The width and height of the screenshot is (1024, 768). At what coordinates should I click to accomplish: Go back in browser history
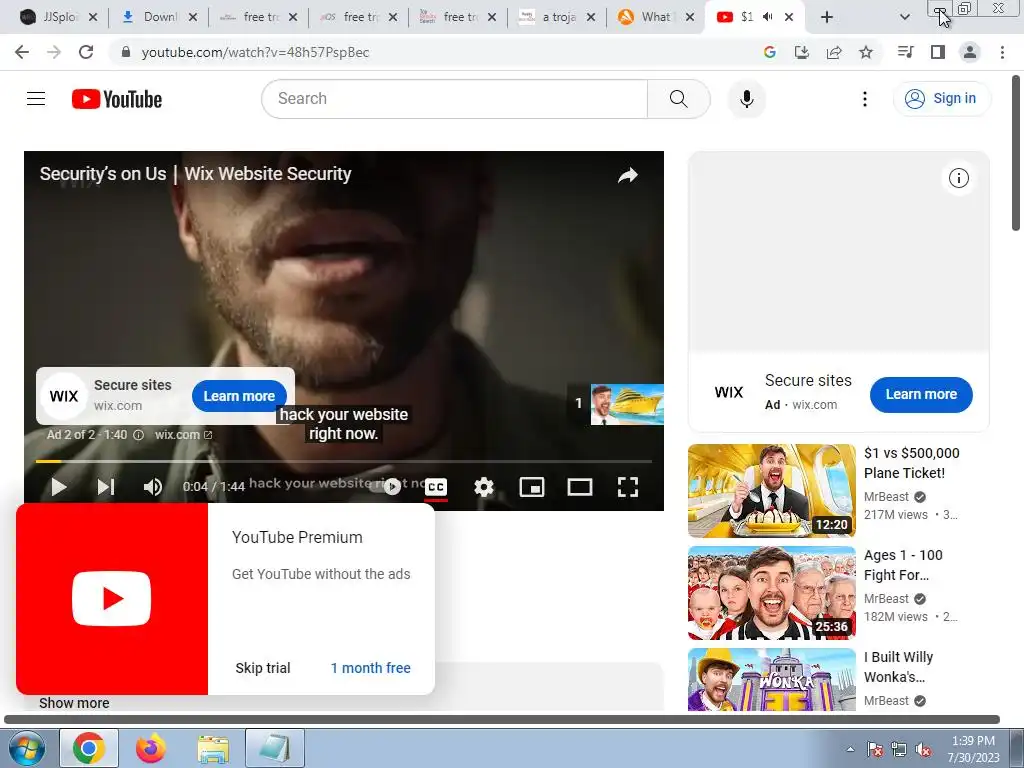22,52
